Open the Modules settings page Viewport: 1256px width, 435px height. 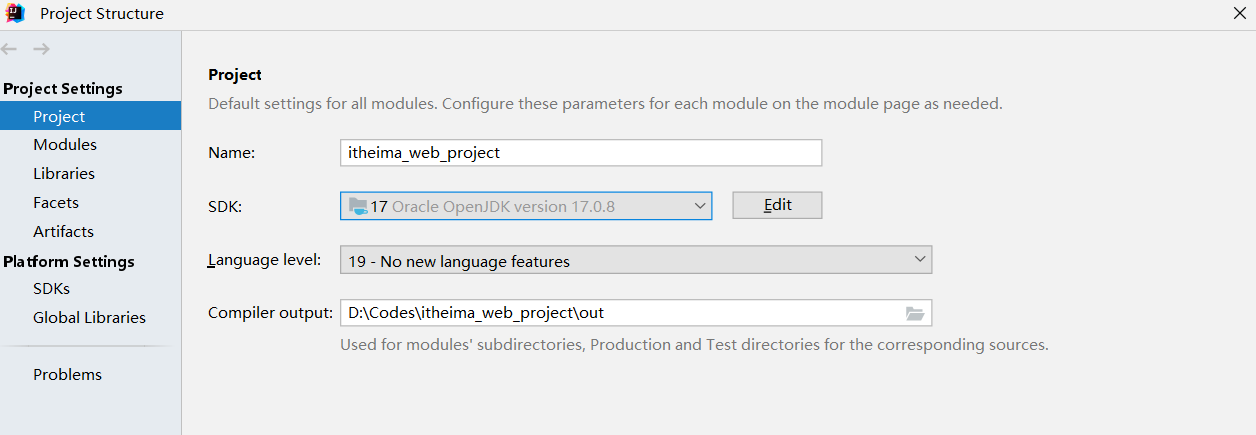pos(64,145)
